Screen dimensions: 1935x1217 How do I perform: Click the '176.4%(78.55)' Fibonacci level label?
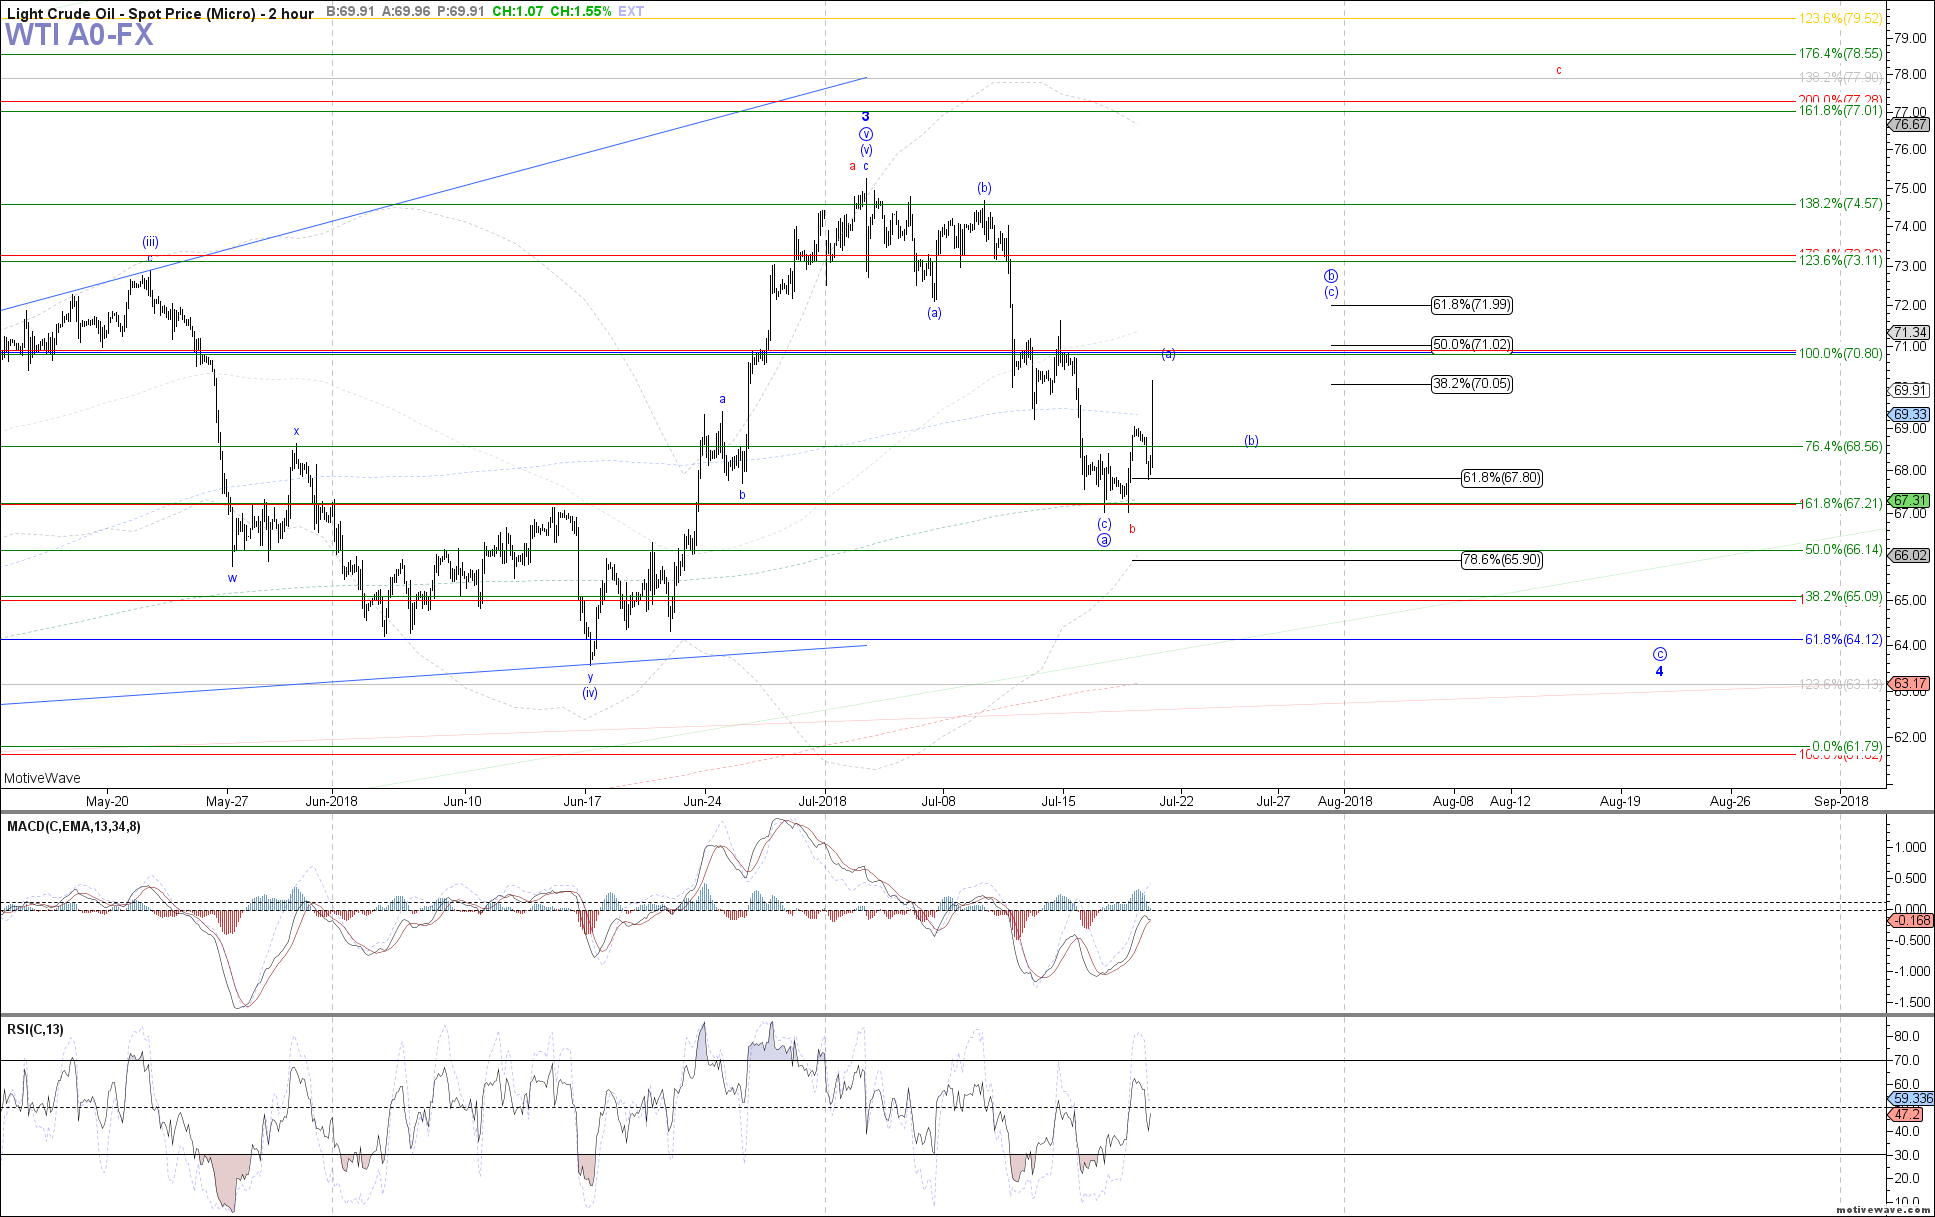click(x=1840, y=54)
